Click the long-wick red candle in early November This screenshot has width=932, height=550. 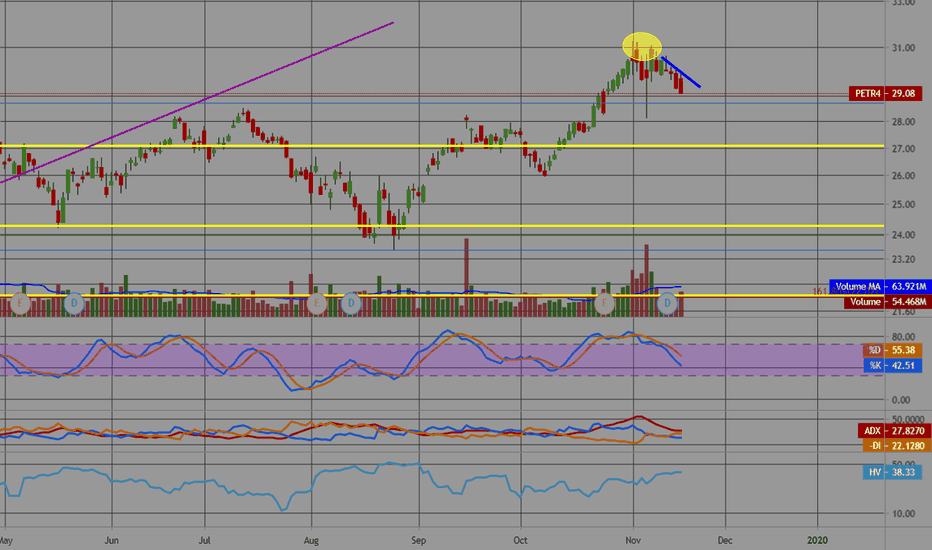pos(647,89)
